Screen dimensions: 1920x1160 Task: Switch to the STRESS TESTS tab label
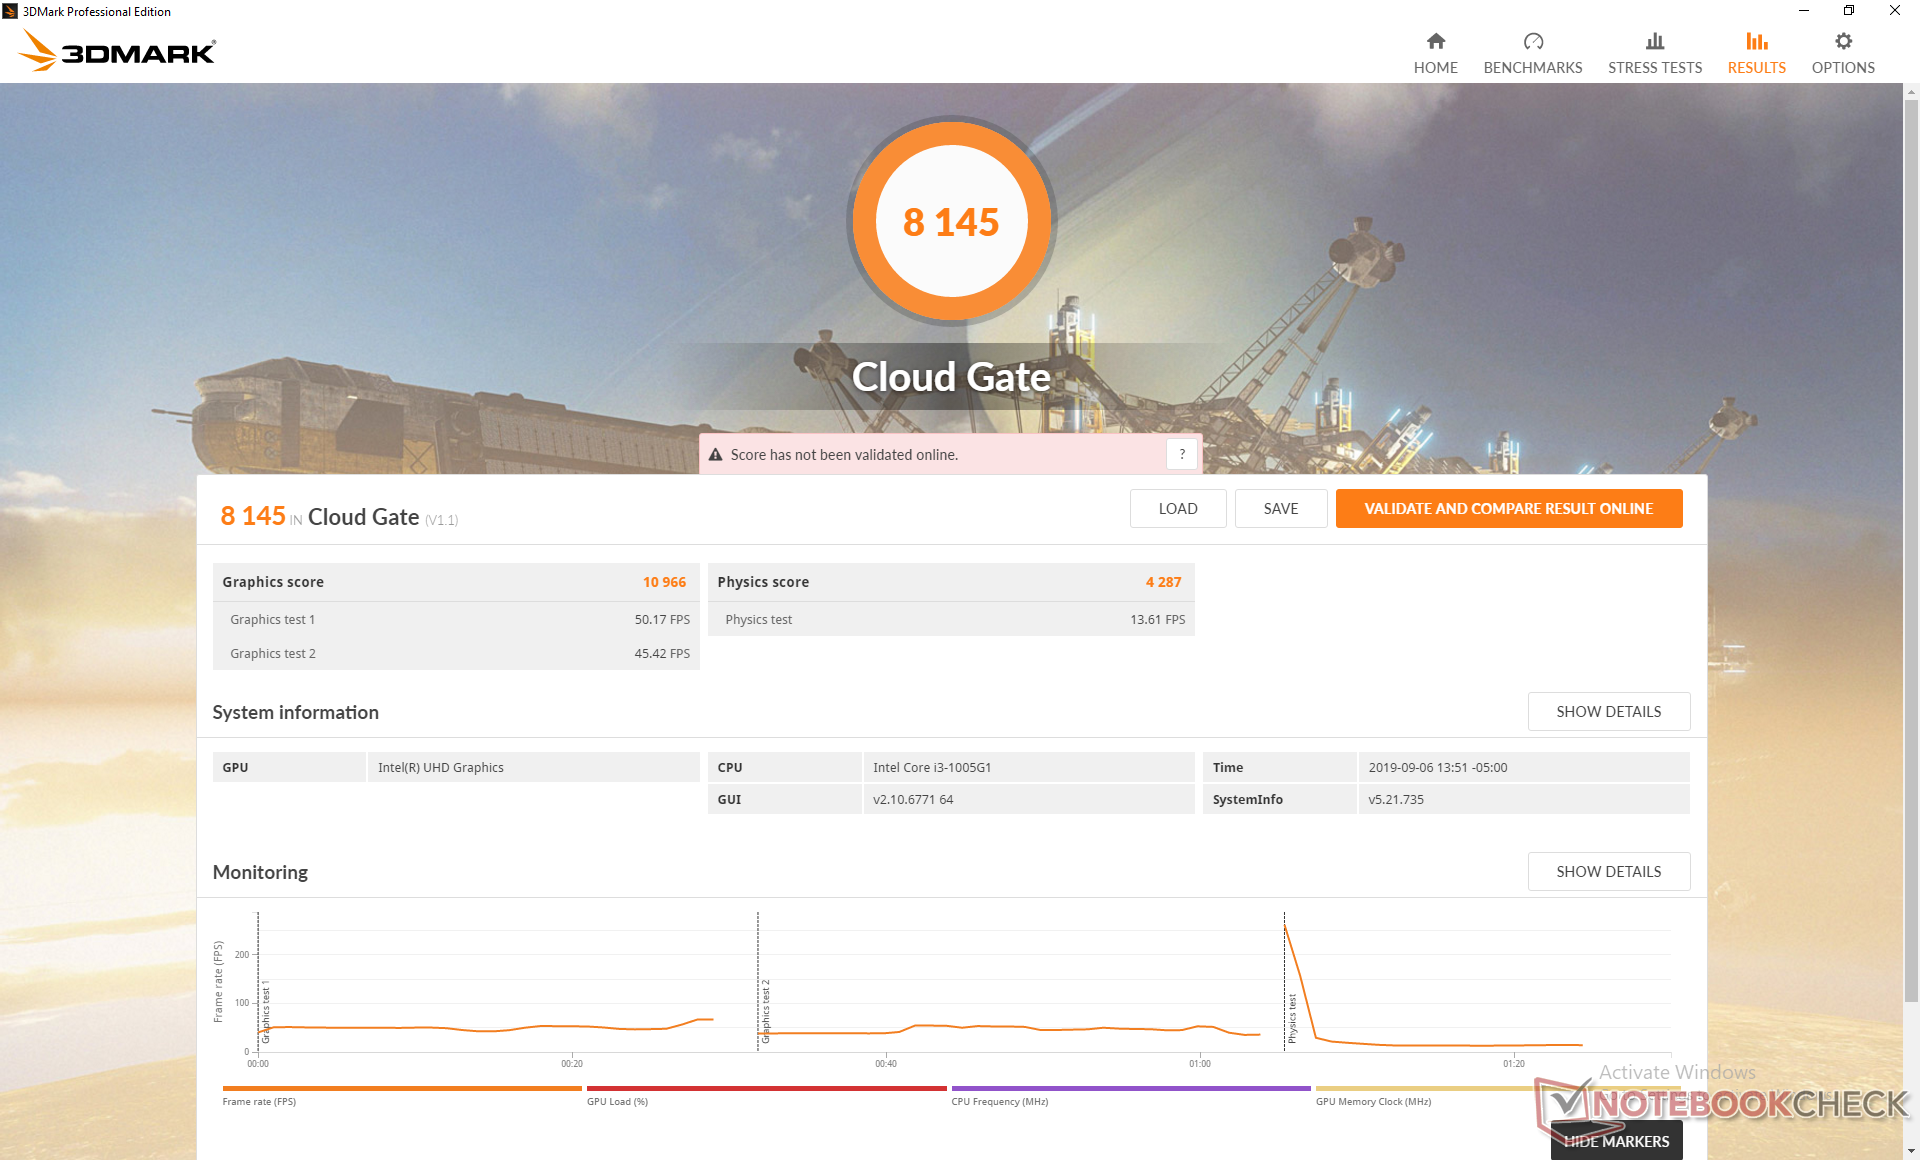pos(1654,68)
